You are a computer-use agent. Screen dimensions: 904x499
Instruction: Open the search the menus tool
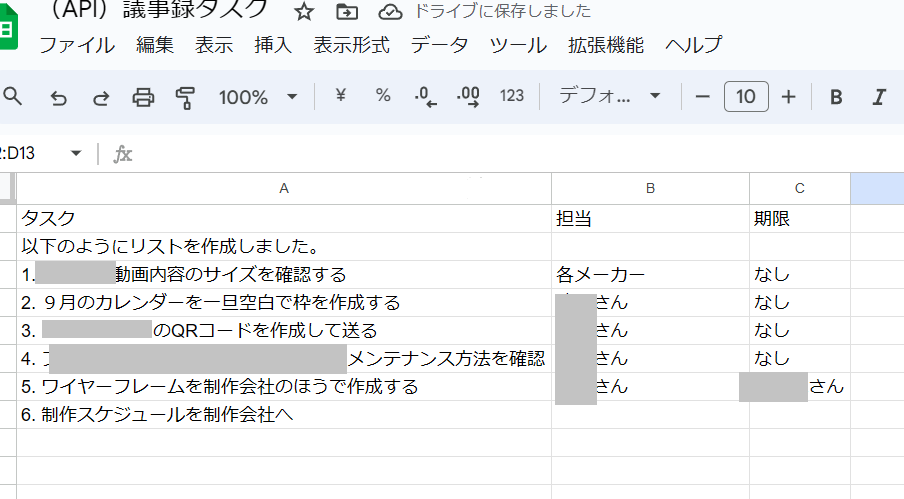(x=13, y=96)
